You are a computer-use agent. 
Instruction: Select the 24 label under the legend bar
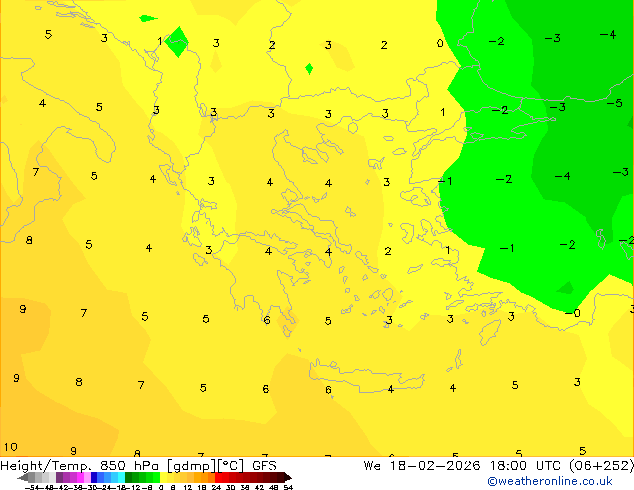pyautogui.click(x=216, y=487)
